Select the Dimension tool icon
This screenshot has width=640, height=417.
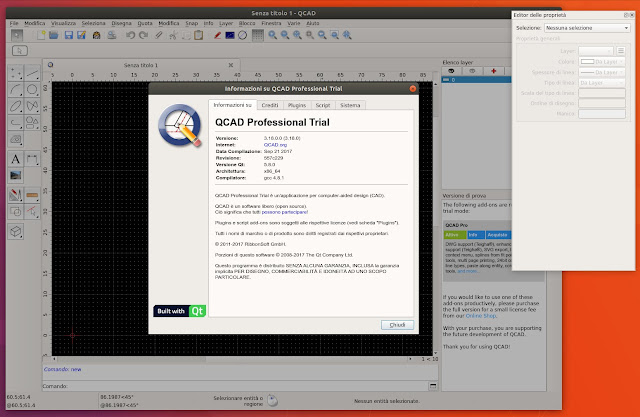tap(32, 159)
